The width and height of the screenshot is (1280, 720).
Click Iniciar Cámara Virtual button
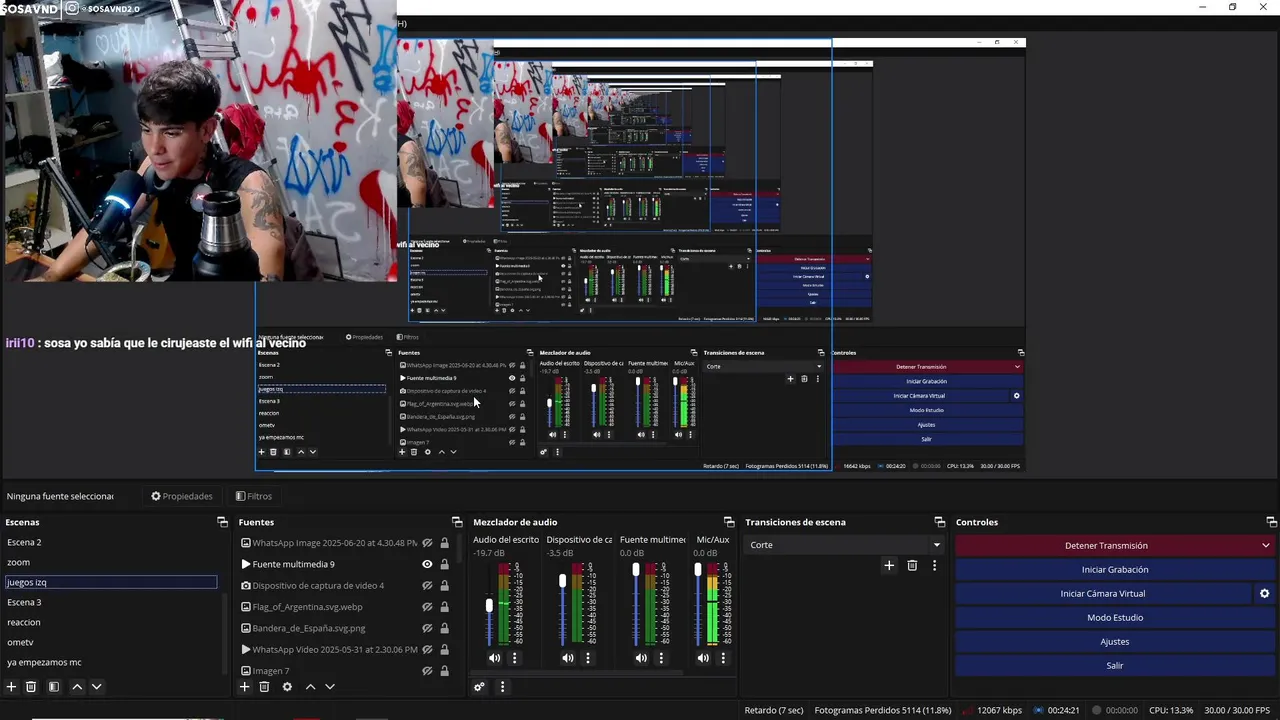[x=1103, y=593]
